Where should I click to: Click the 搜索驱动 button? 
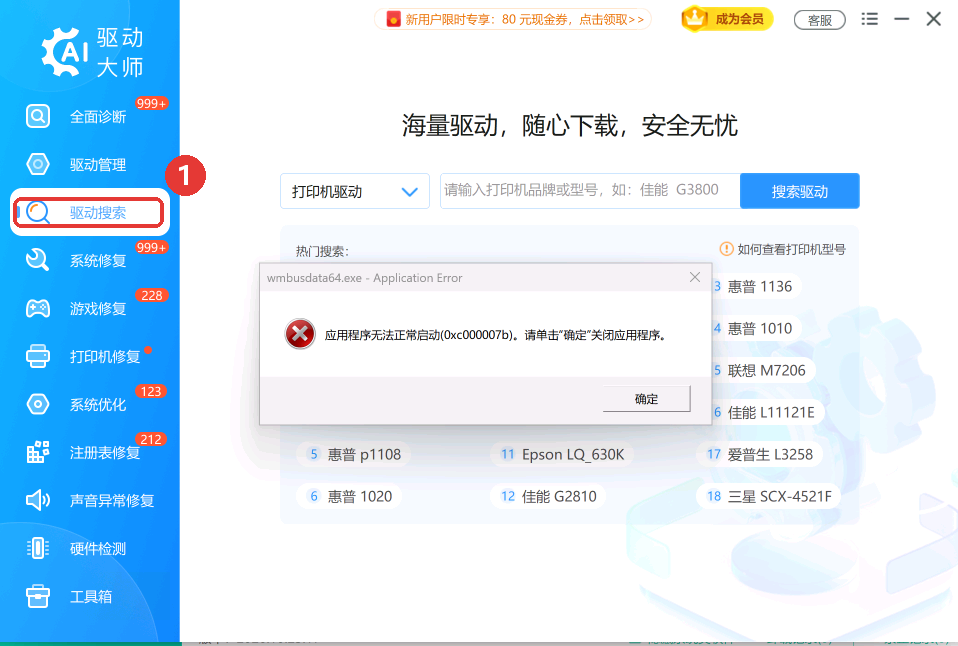(800, 191)
